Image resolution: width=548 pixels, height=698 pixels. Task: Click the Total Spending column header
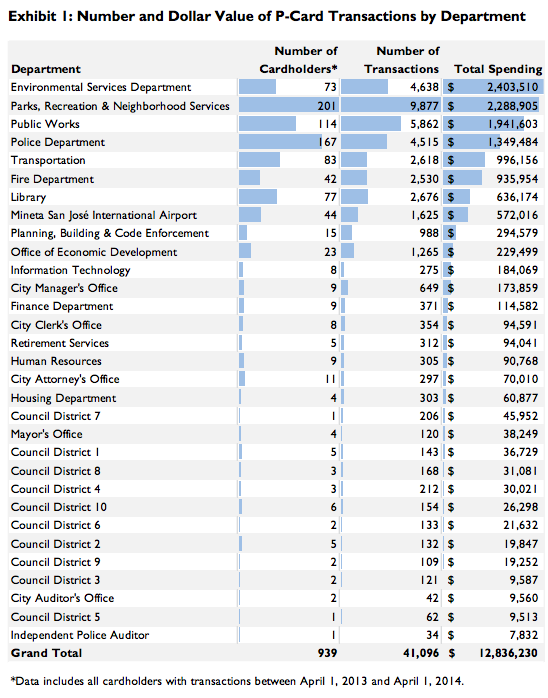tap(498, 69)
